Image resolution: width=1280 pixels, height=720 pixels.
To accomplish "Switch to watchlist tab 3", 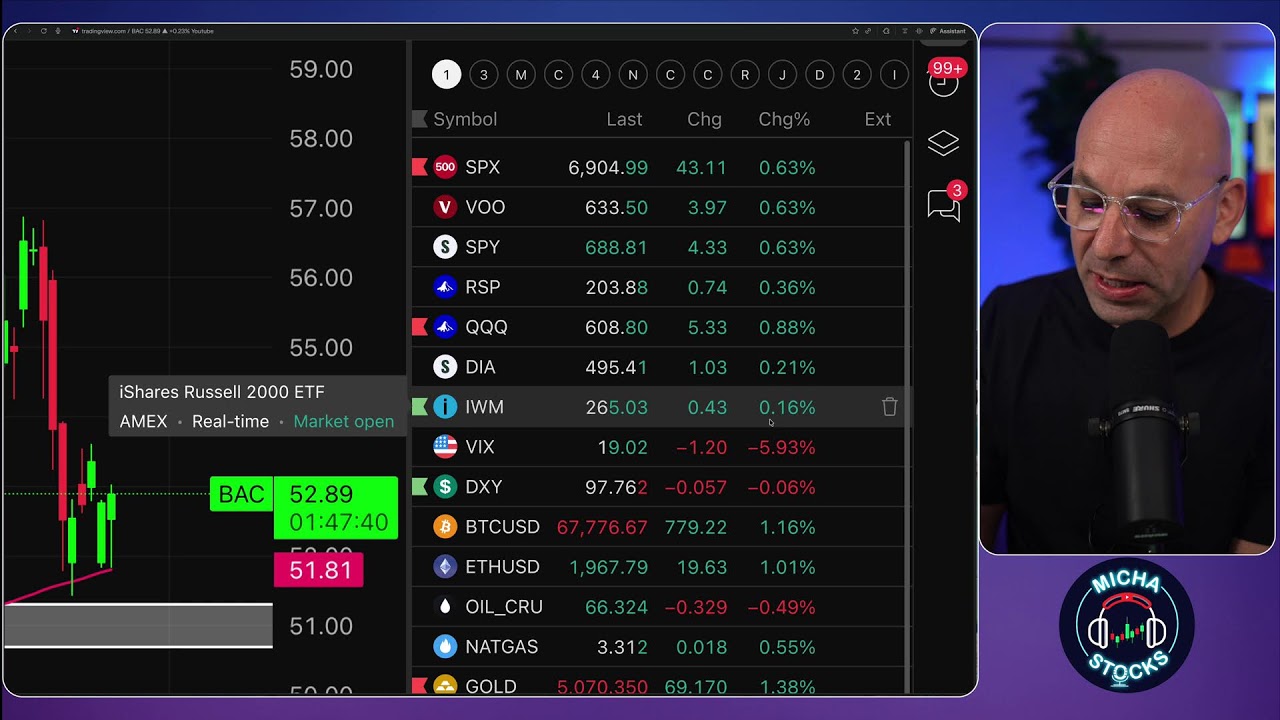I will point(484,75).
